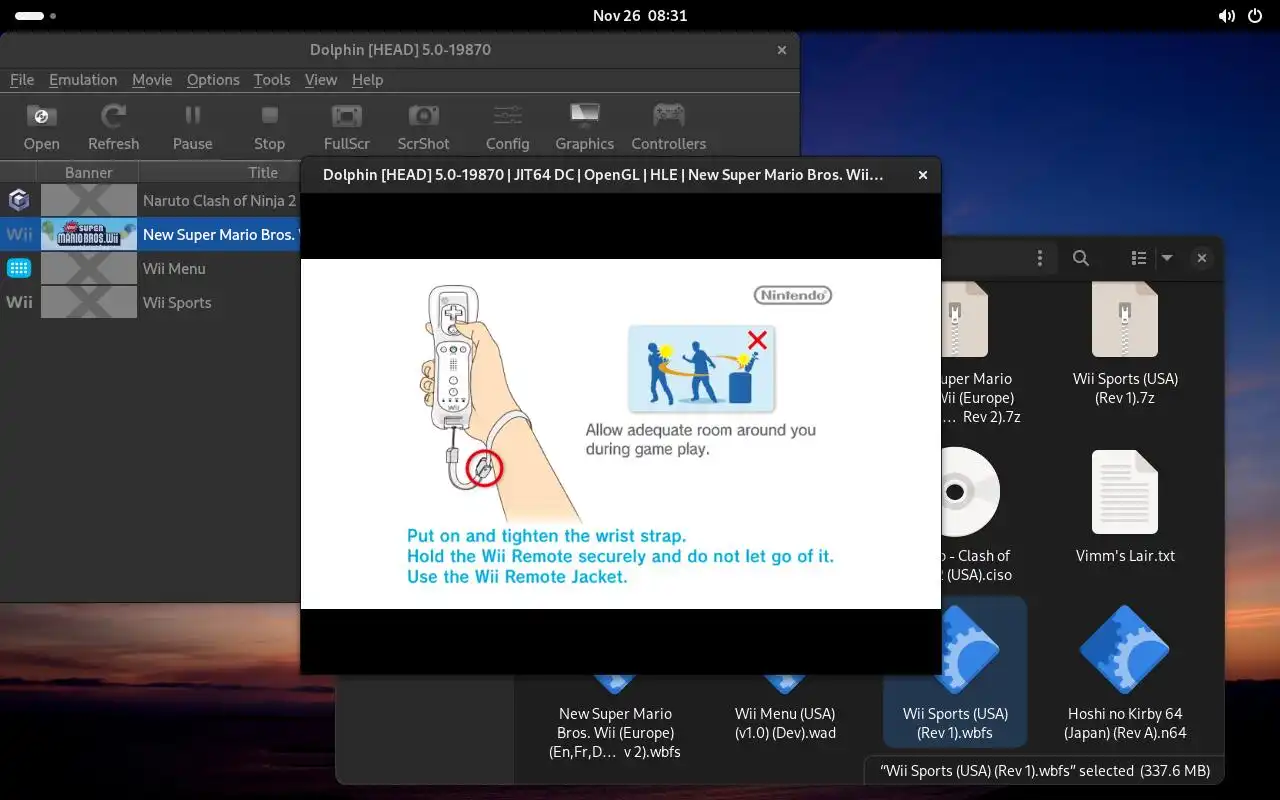Select Wii Sports (USA) (Rev 1).wbfs file
The height and width of the screenshot is (800, 1280).
(955, 672)
